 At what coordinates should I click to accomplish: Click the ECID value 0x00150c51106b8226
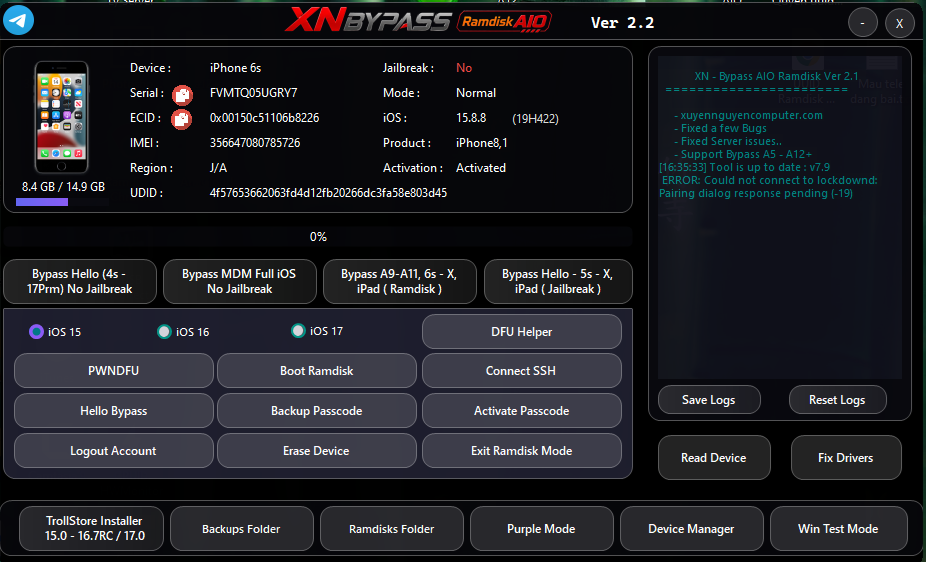tap(264, 117)
